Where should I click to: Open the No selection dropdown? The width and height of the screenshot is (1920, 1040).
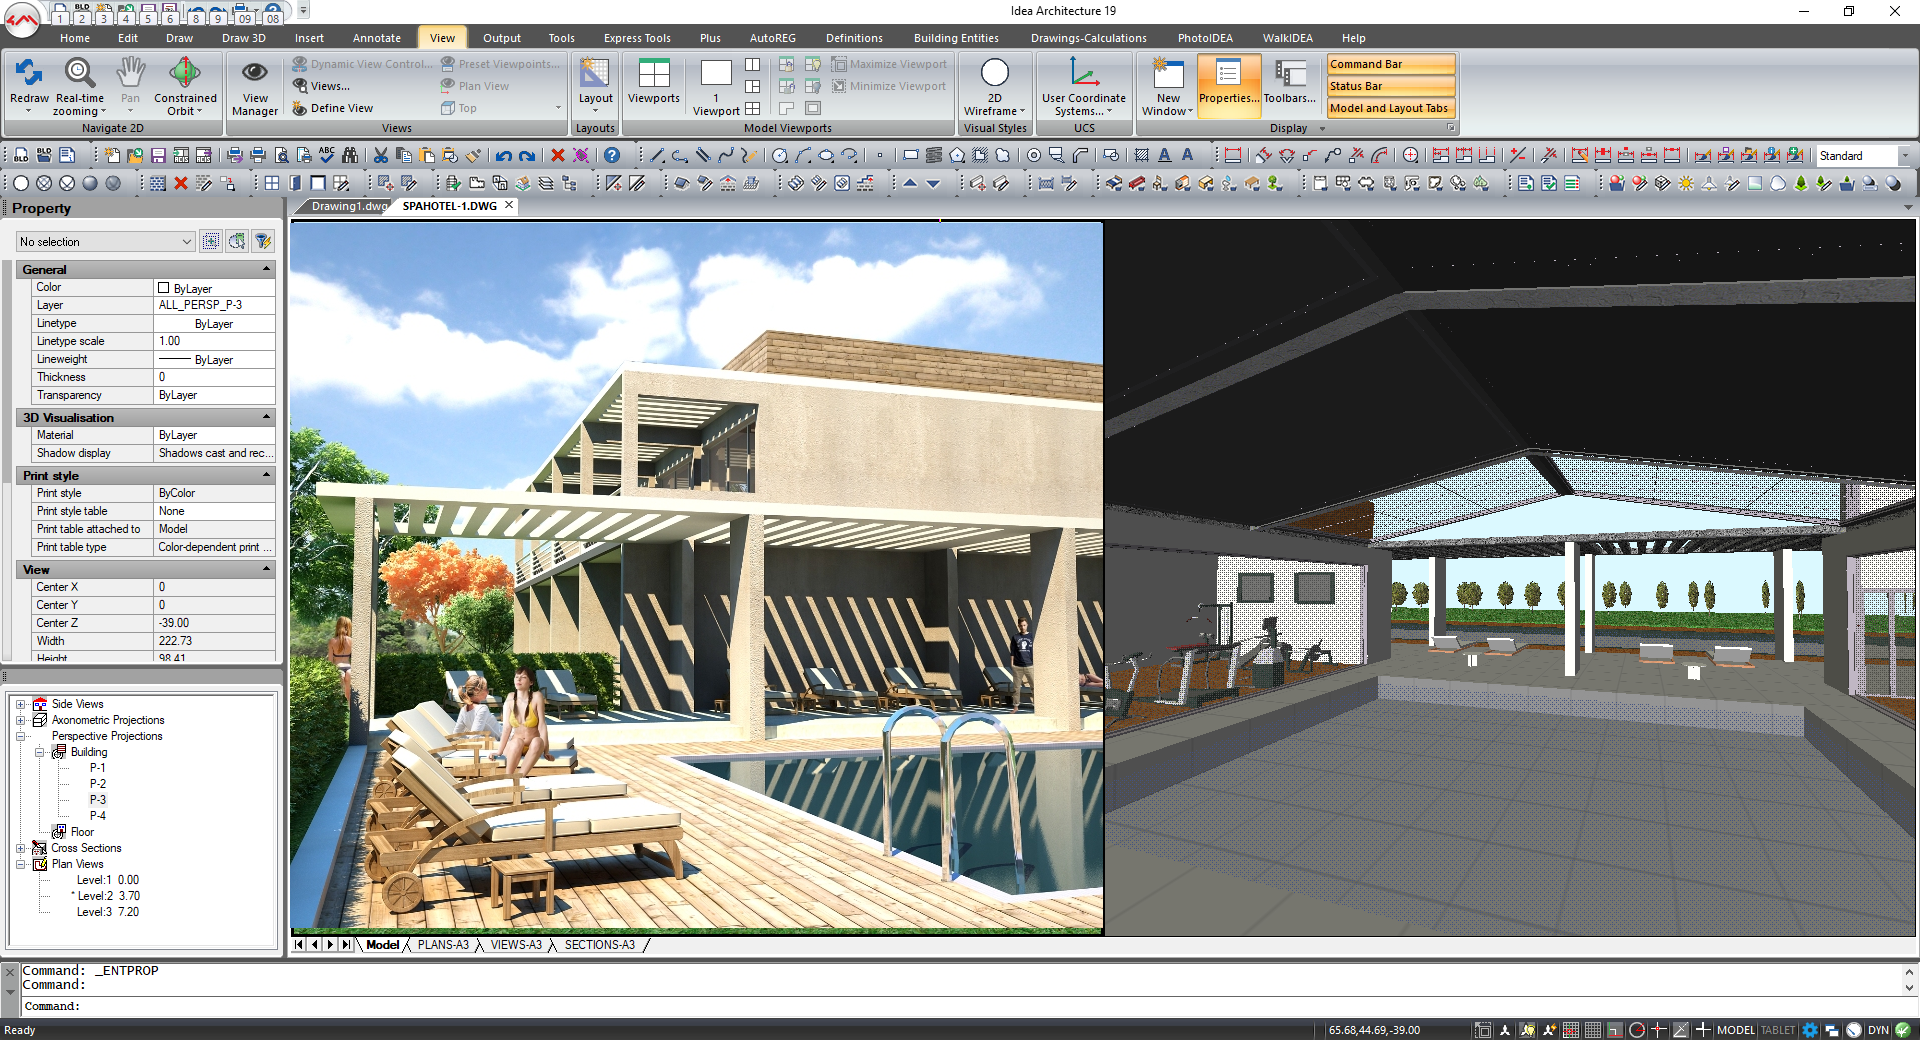(x=105, y=242)
